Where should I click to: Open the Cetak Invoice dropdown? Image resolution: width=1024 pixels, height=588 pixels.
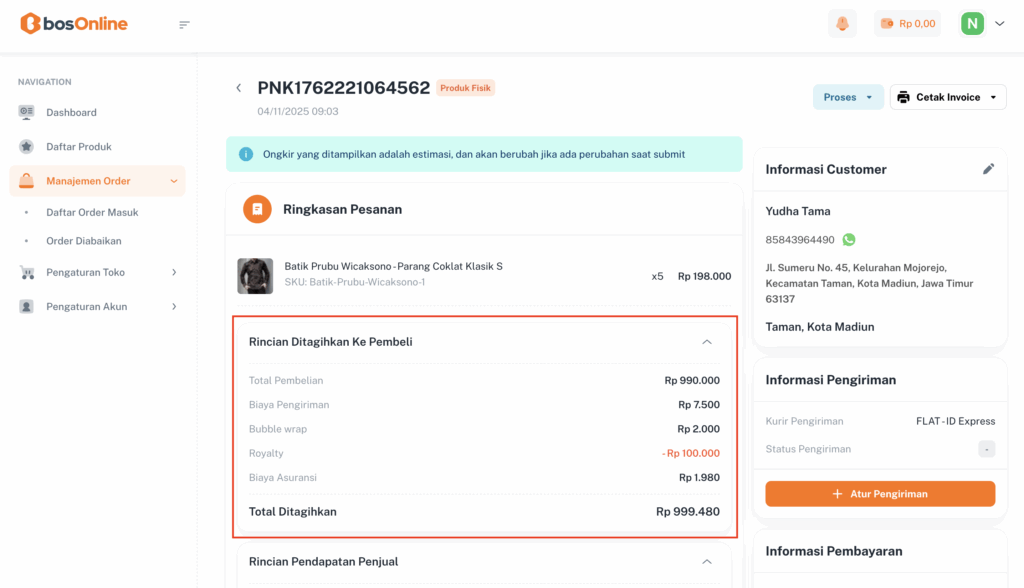click(947, 97)
